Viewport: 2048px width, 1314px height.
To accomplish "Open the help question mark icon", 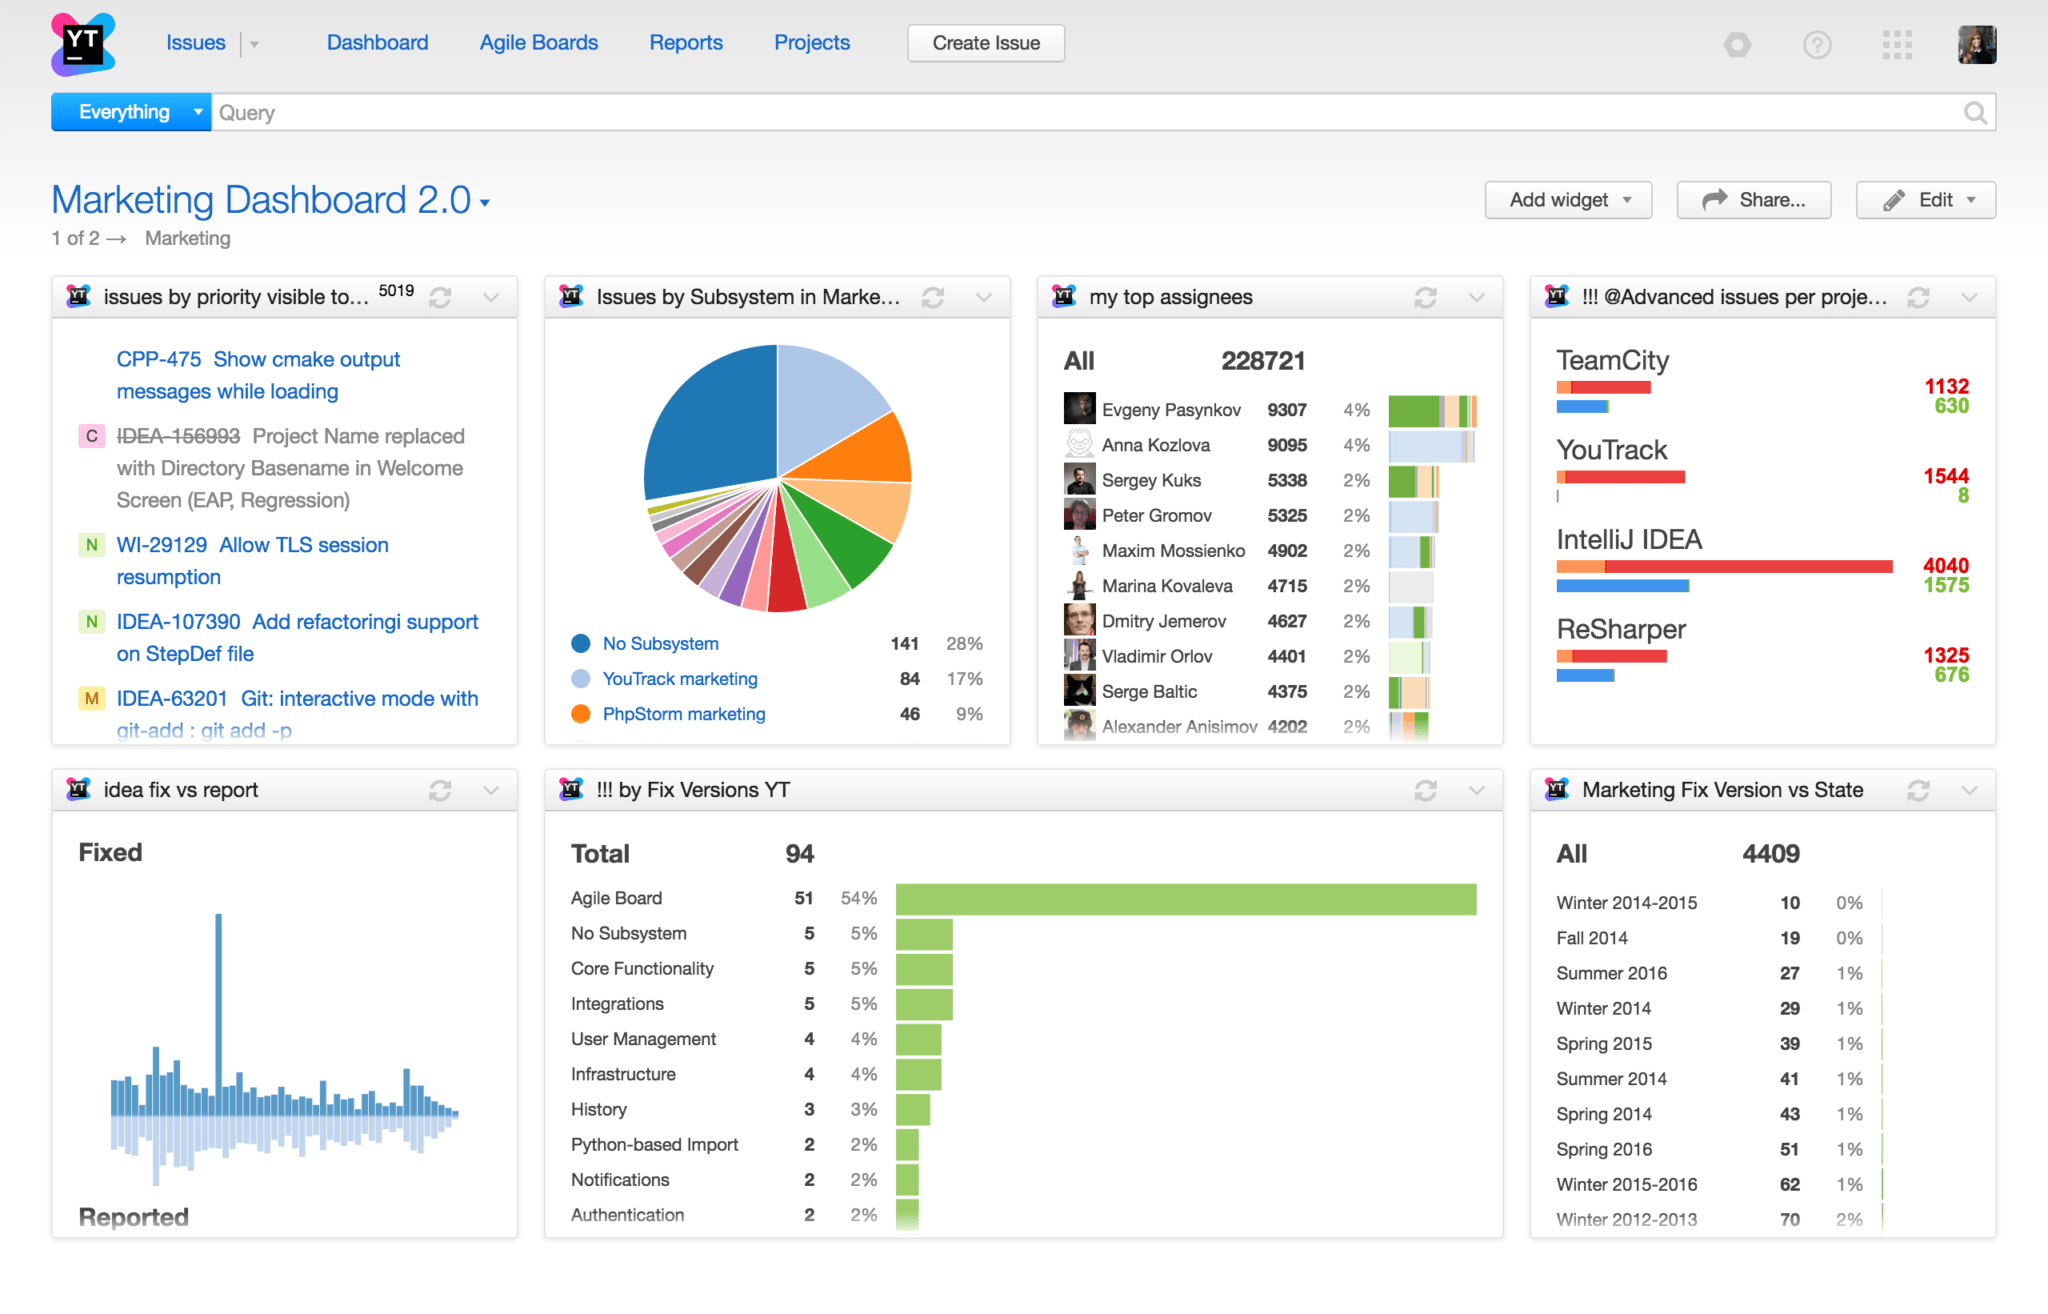I will coord(1818,44).
